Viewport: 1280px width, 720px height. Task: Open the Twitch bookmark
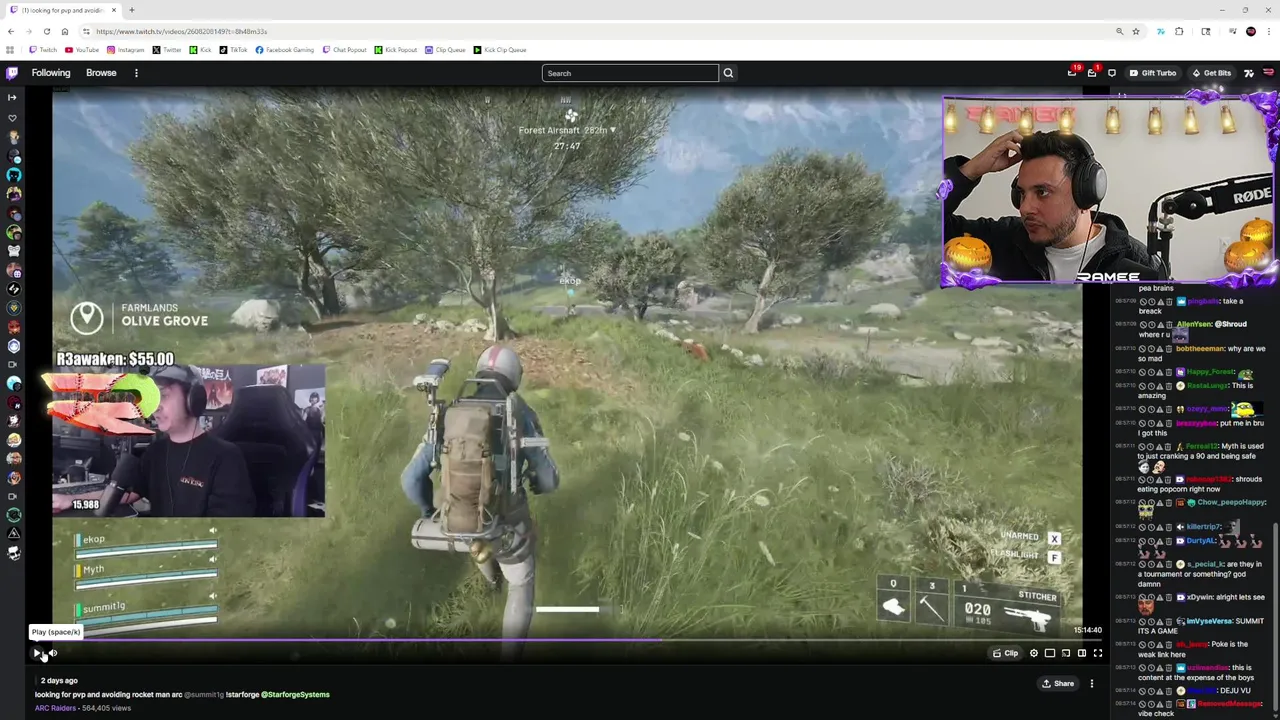(x=43, y=50)
